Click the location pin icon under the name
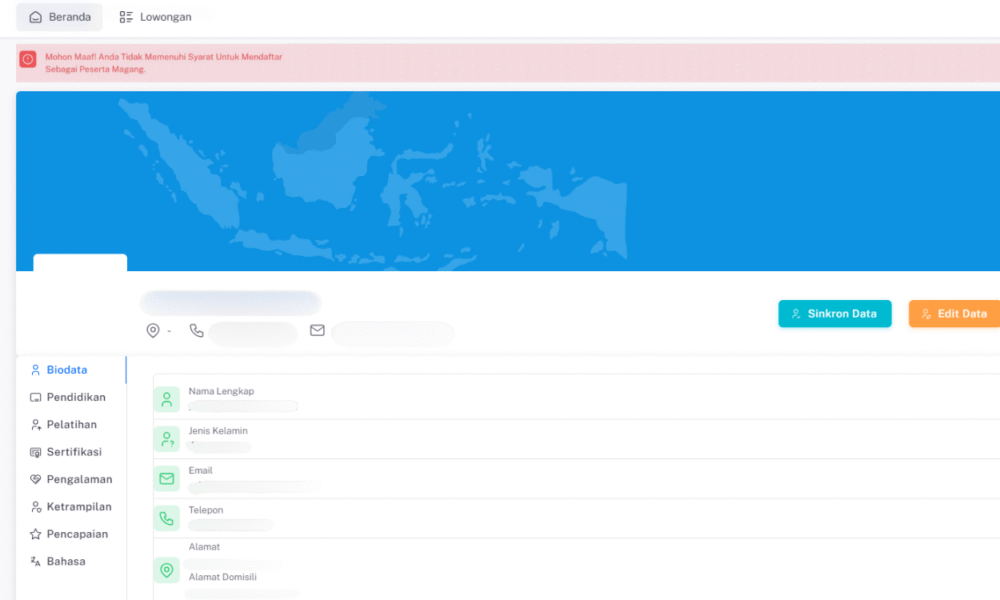Image resolution: width=1000 pixels, height=600 pixels. [153, 330]
